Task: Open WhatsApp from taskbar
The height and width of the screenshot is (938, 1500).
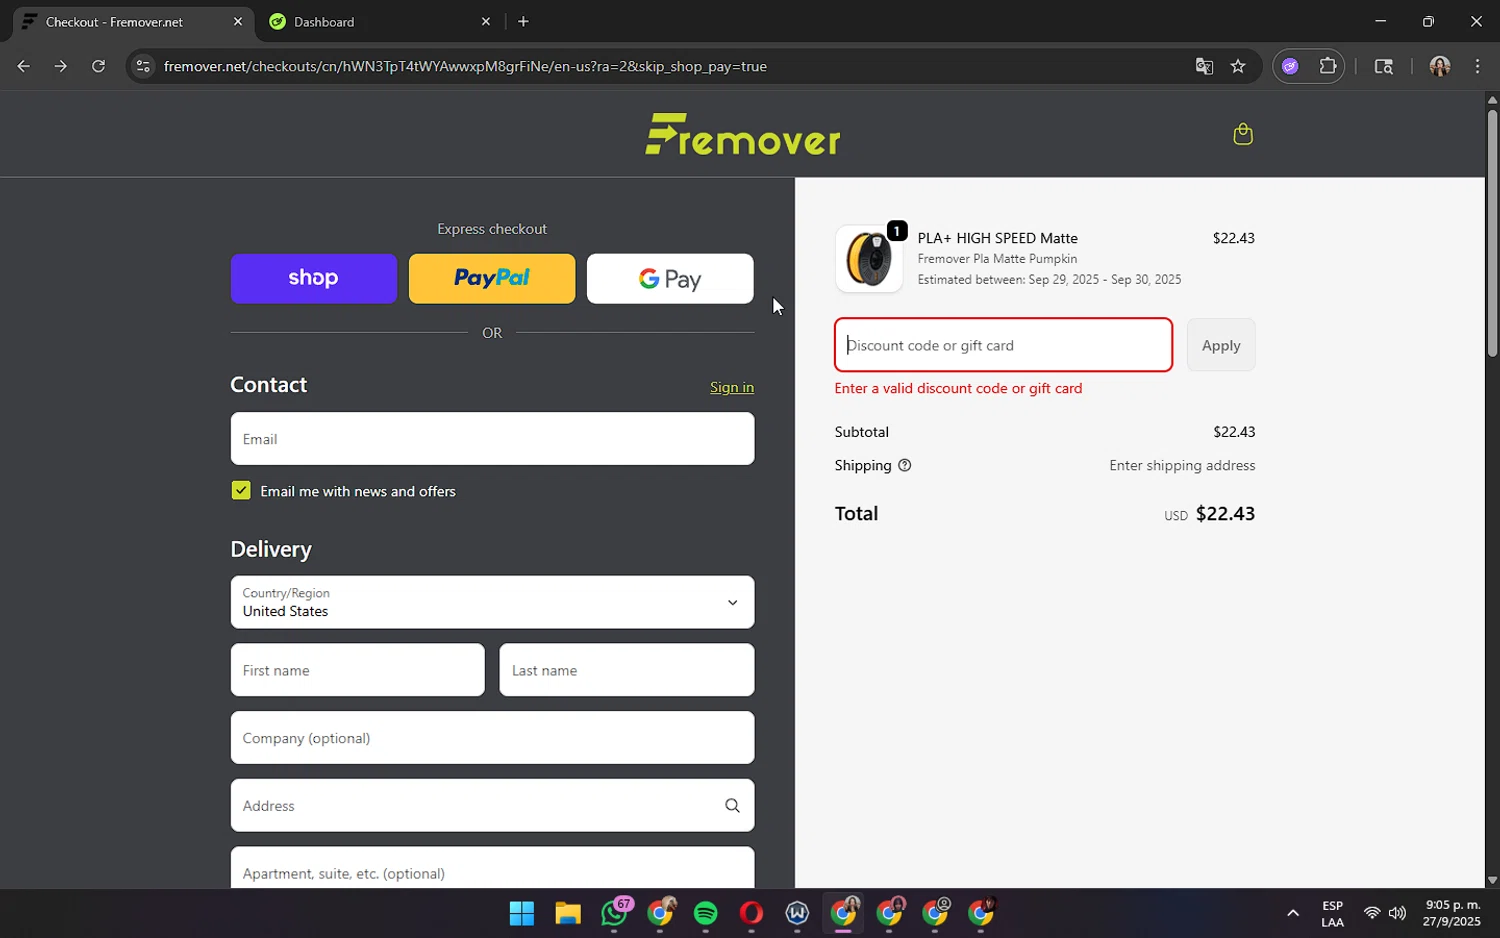Action: point(614,913)
